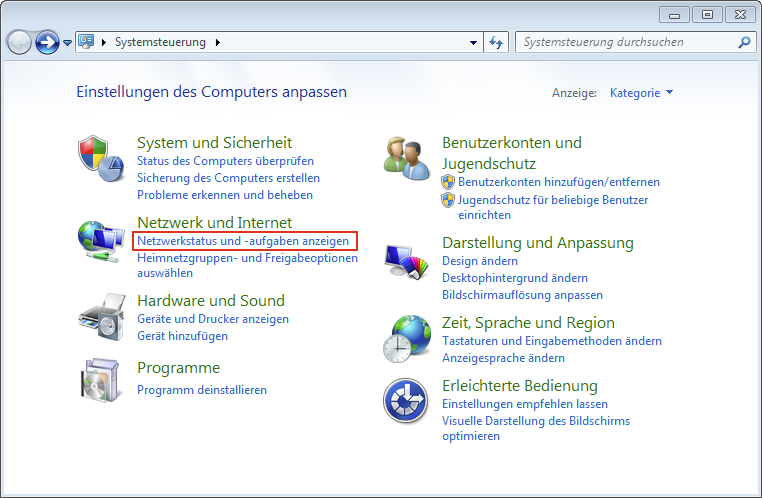Click Desktophintergrund ändern link

pyautogui.click(x=515, y=278)
